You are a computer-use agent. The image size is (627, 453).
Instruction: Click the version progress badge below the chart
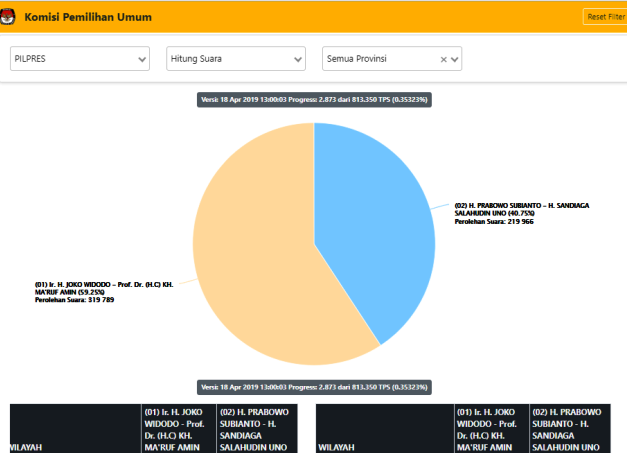(x=314, y=386)
